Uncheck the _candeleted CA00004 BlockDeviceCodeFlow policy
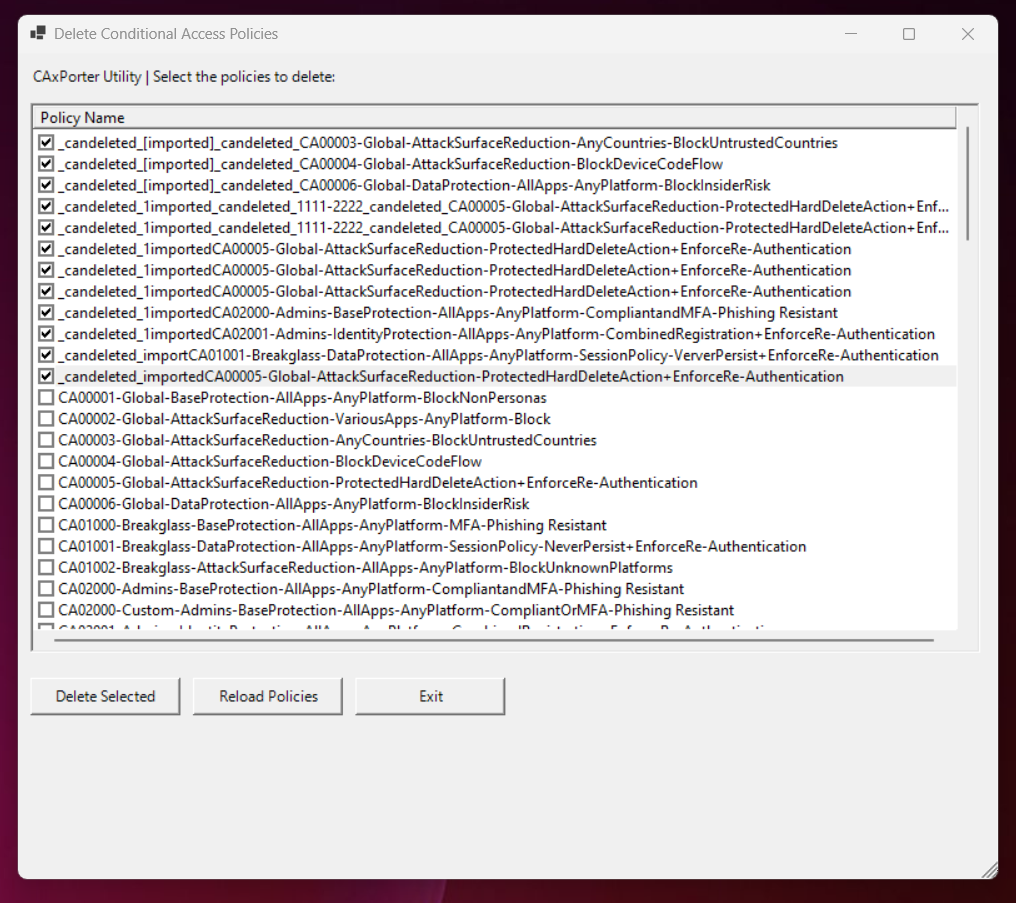This screenshot has width=1016, height=903. [46, 164]
